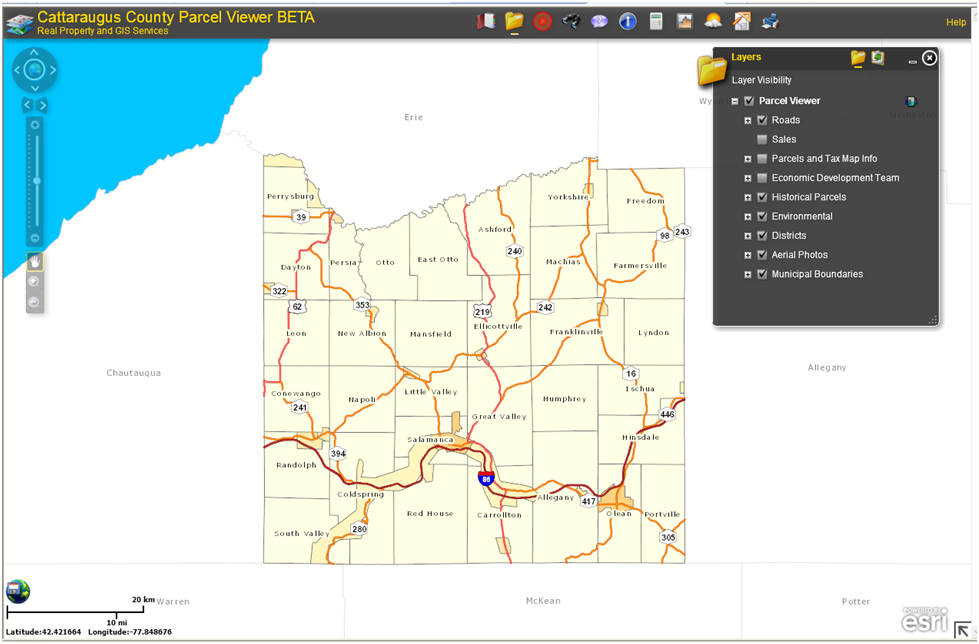Switch to the legend icon in Layers panel

point(878,58)
